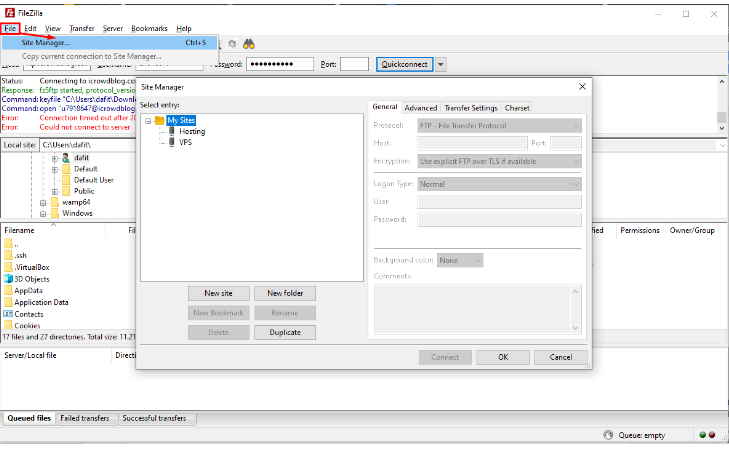Select Default User folder in local tree
This screenshot has height=451, width=729.
(93, 180)
